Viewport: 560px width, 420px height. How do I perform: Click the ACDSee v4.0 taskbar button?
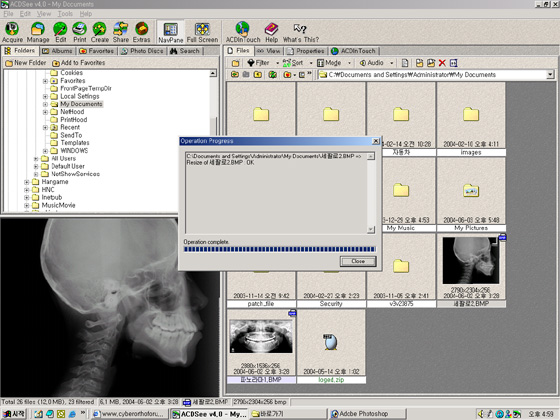(x=209, y=414)
